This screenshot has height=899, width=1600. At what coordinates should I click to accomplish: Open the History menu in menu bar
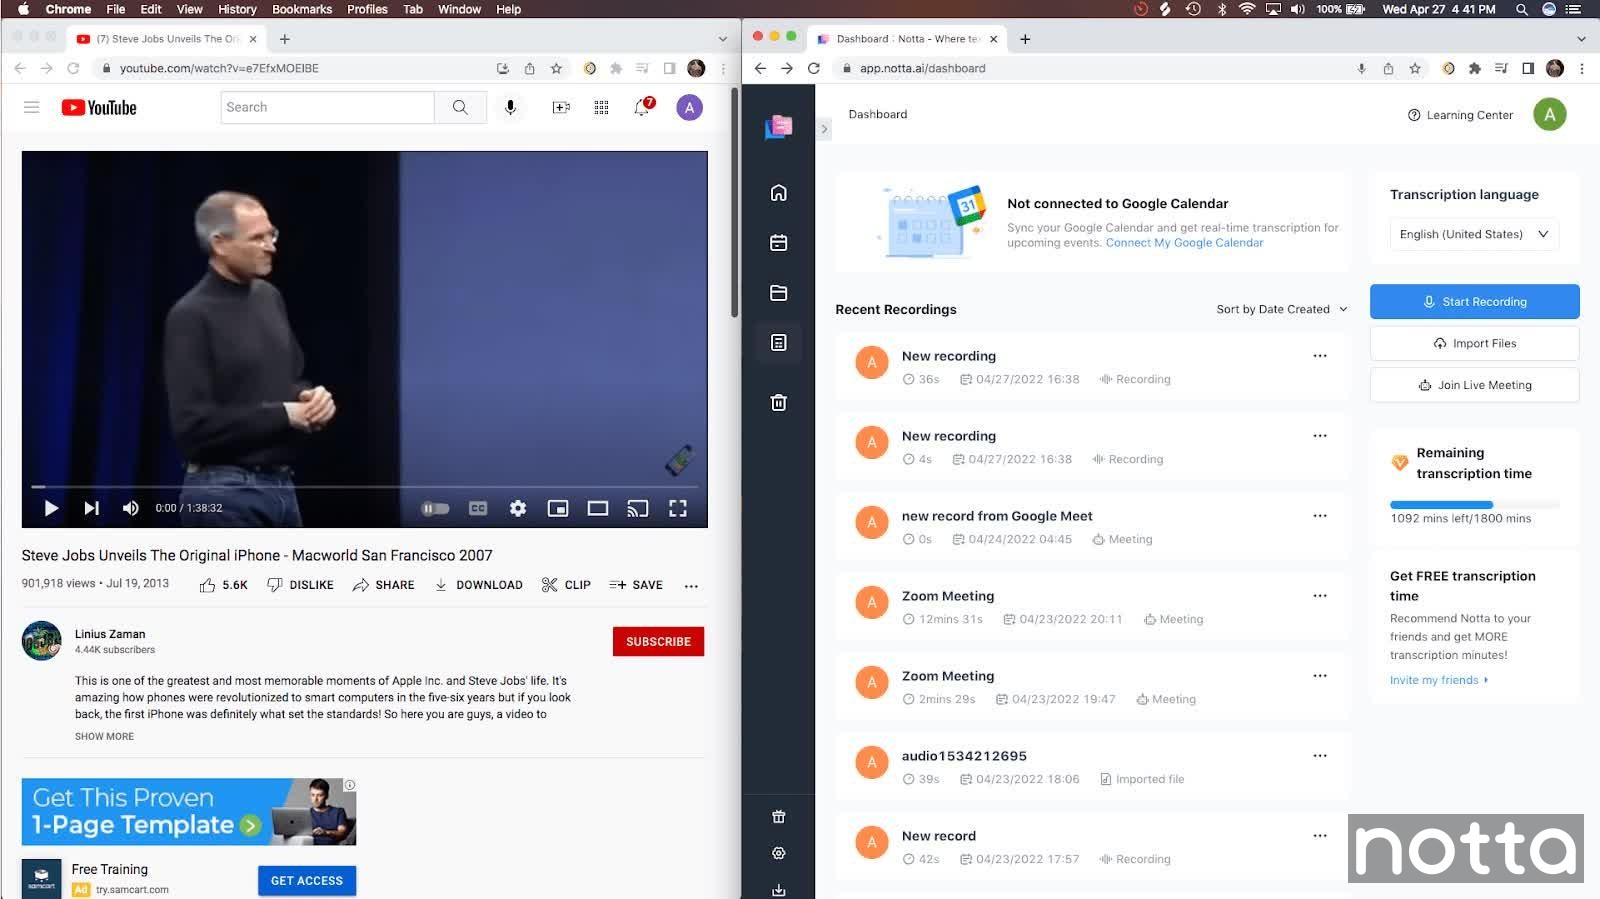point(237,9)
